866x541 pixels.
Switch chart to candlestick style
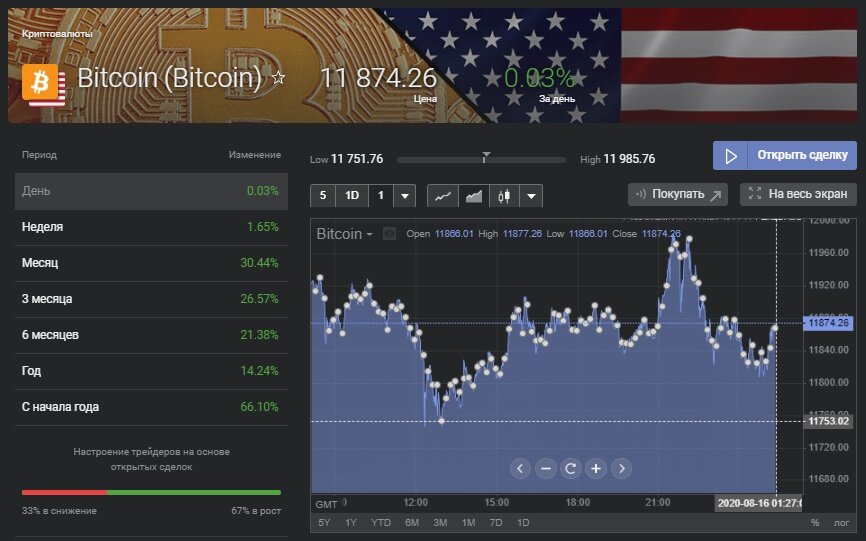[x=505, y=196]
